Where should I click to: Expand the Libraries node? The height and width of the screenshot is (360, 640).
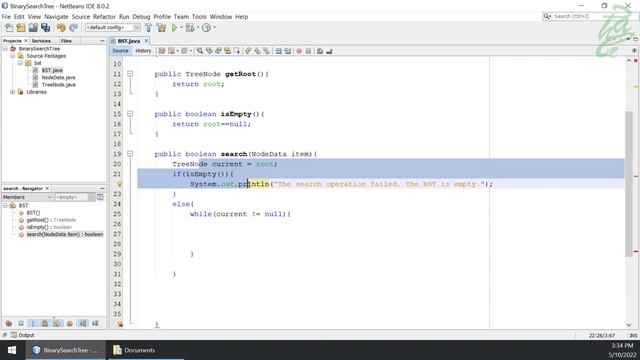point(13,92)
